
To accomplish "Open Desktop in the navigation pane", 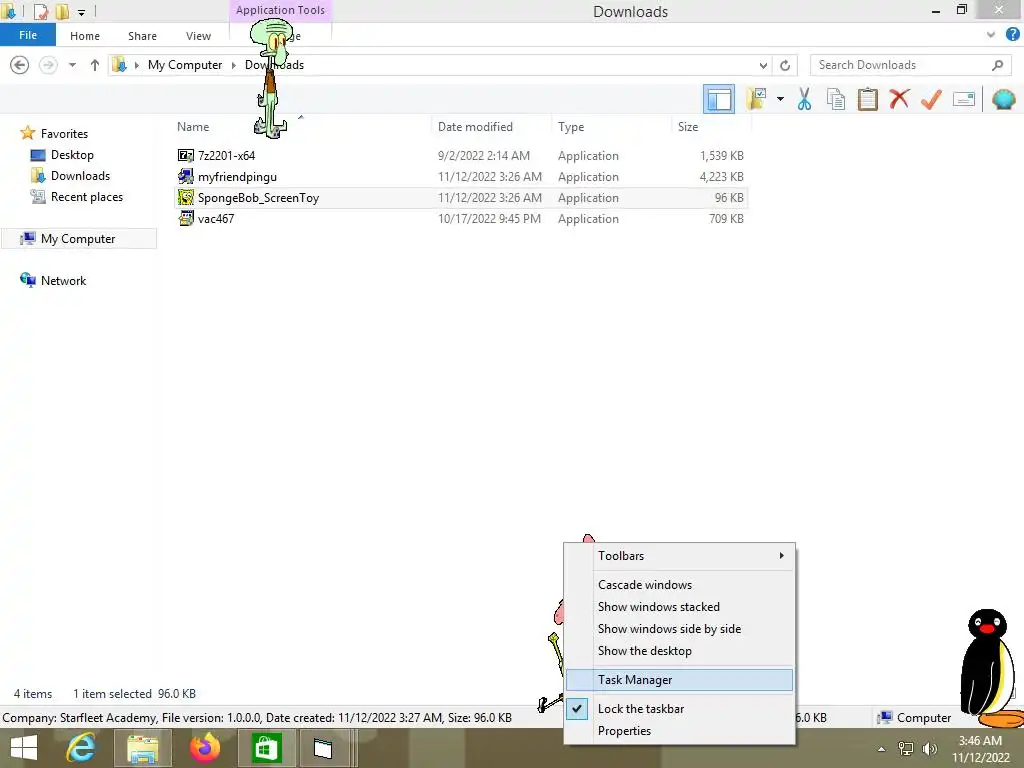I will click(72, 155).
